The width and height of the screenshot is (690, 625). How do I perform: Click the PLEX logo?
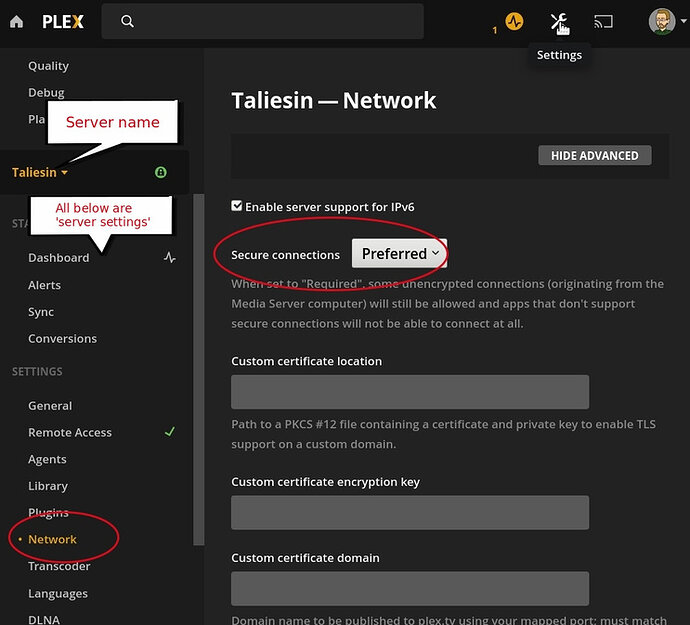click(62, 22)
